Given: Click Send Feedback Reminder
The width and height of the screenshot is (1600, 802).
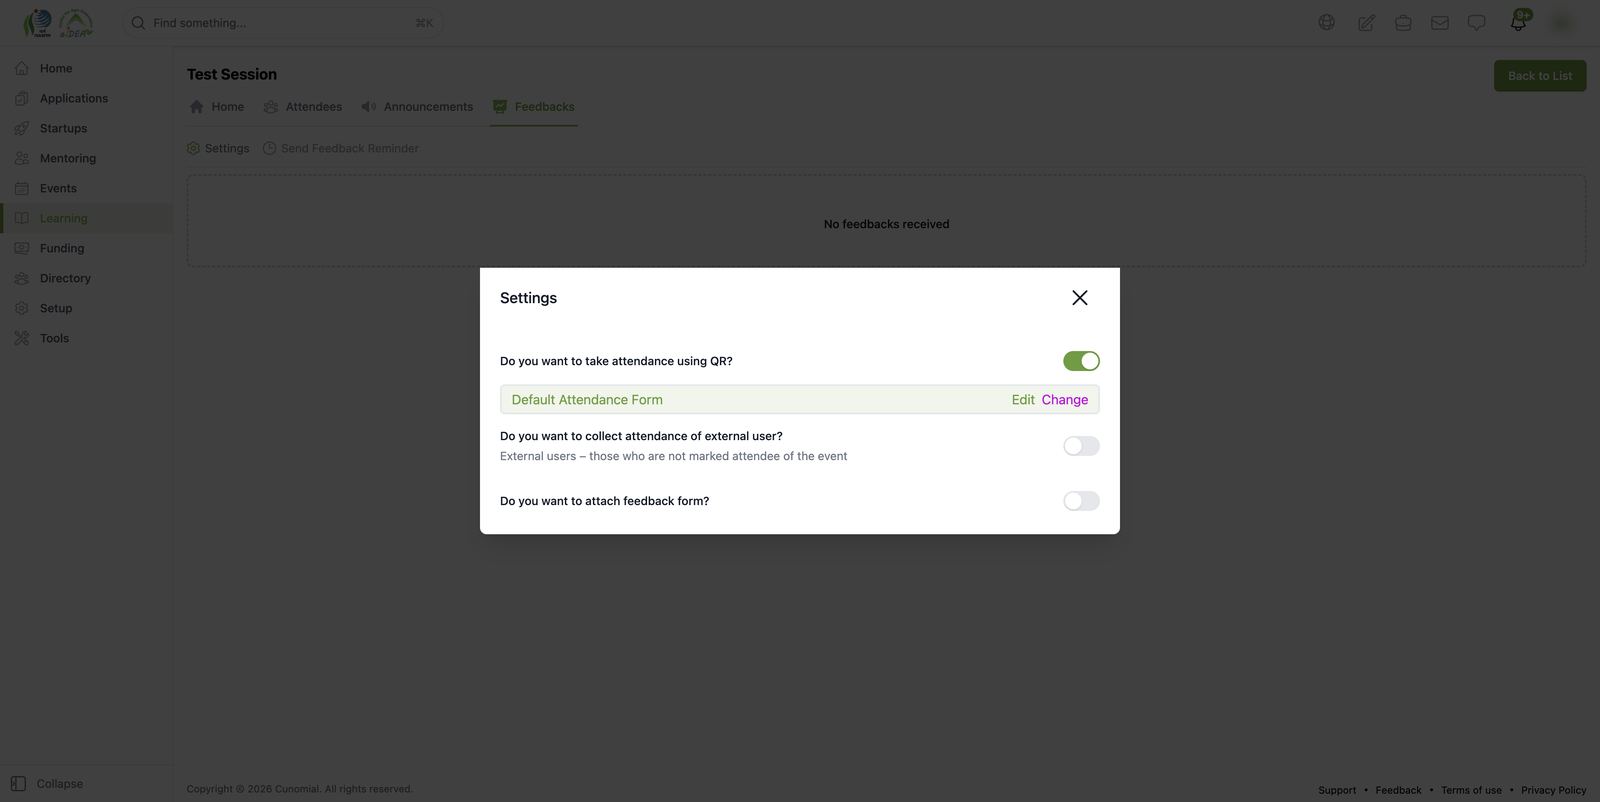Looking at the screenshot, I should tap(341, 148).
